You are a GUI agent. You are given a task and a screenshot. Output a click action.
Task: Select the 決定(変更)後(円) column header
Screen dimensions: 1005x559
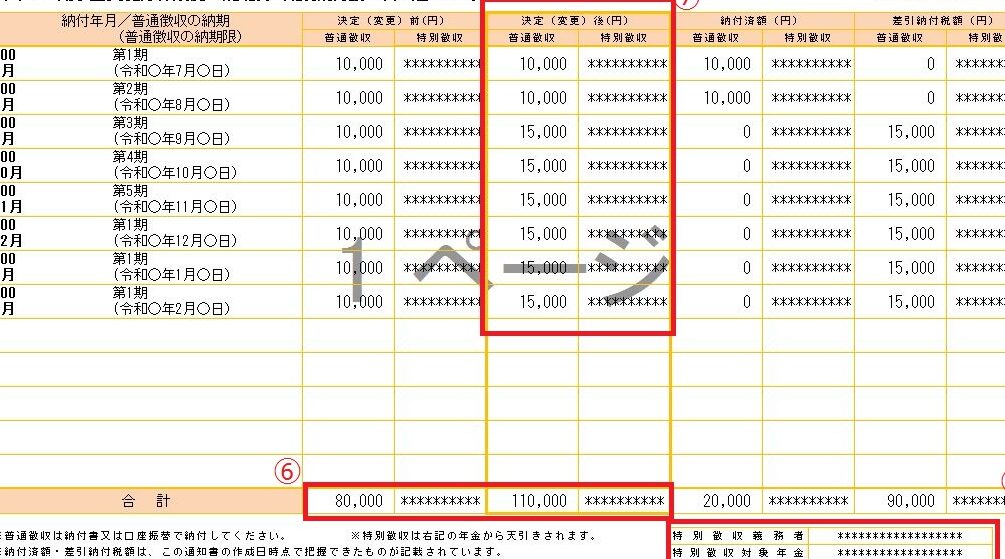point(577,20)
